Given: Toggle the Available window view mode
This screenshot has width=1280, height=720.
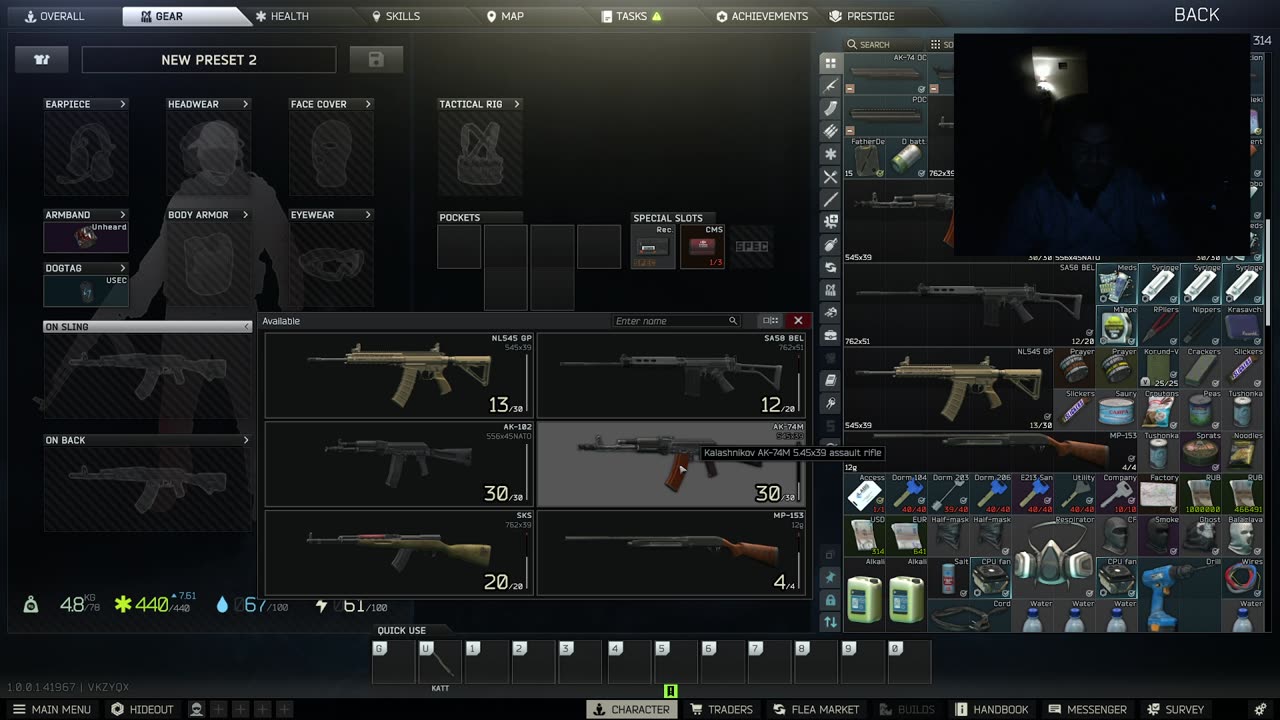Looking at the screenshot, I should click(770, 321).
